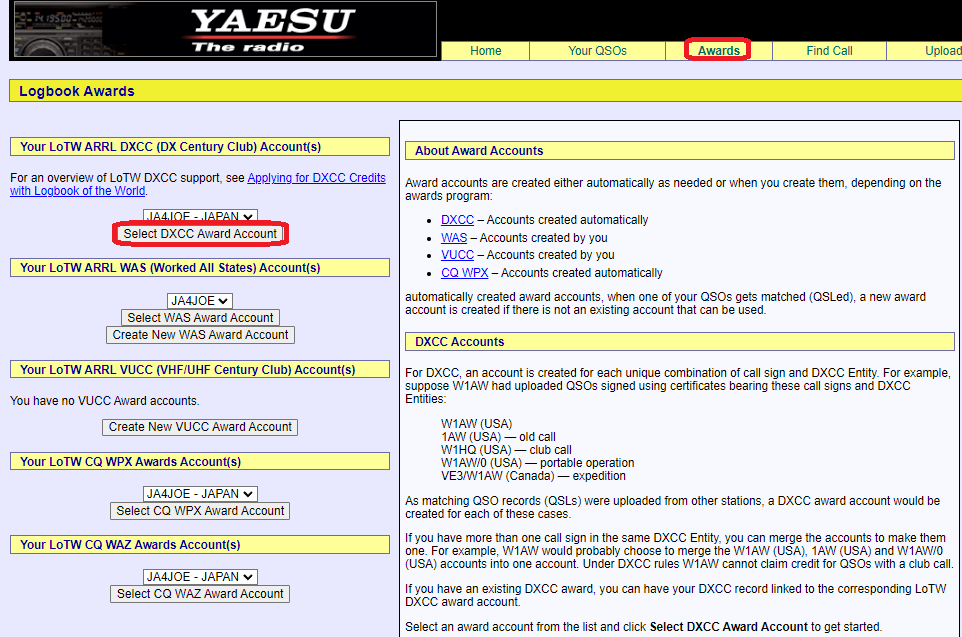This screenshot has width=962, height=637.
Task: Click the Yaesu The radio banner image
Action: tap(223, 29)
